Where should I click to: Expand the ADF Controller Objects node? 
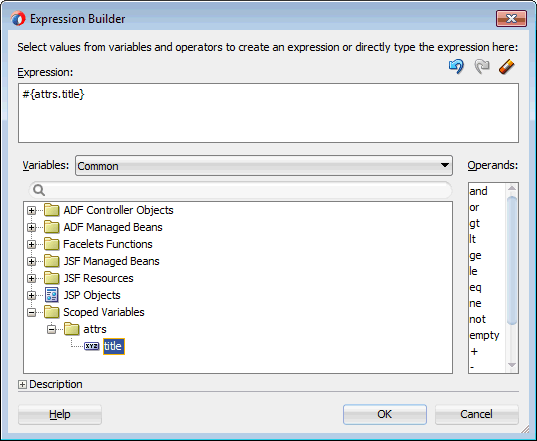pyautogui.click(x=32, y=210)
